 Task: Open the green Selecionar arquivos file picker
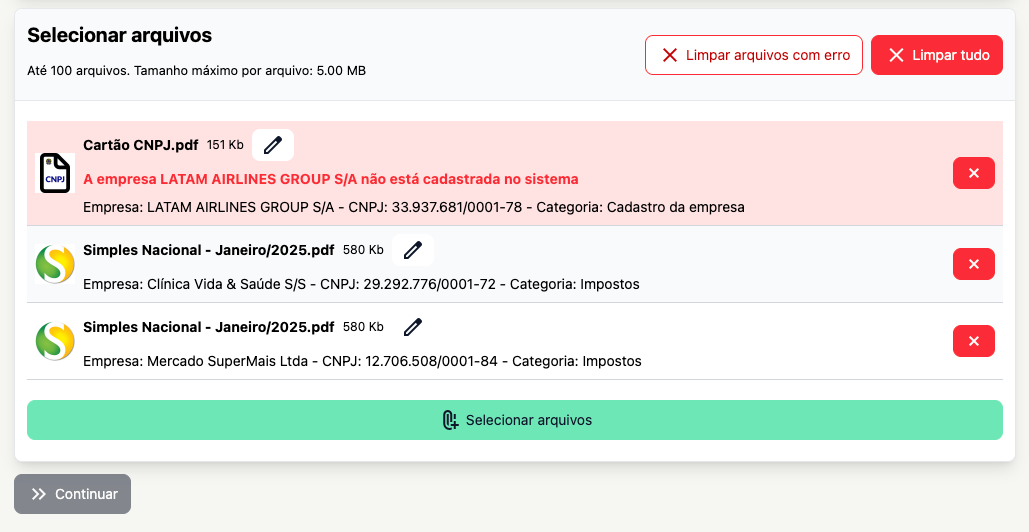coord(514,420)
